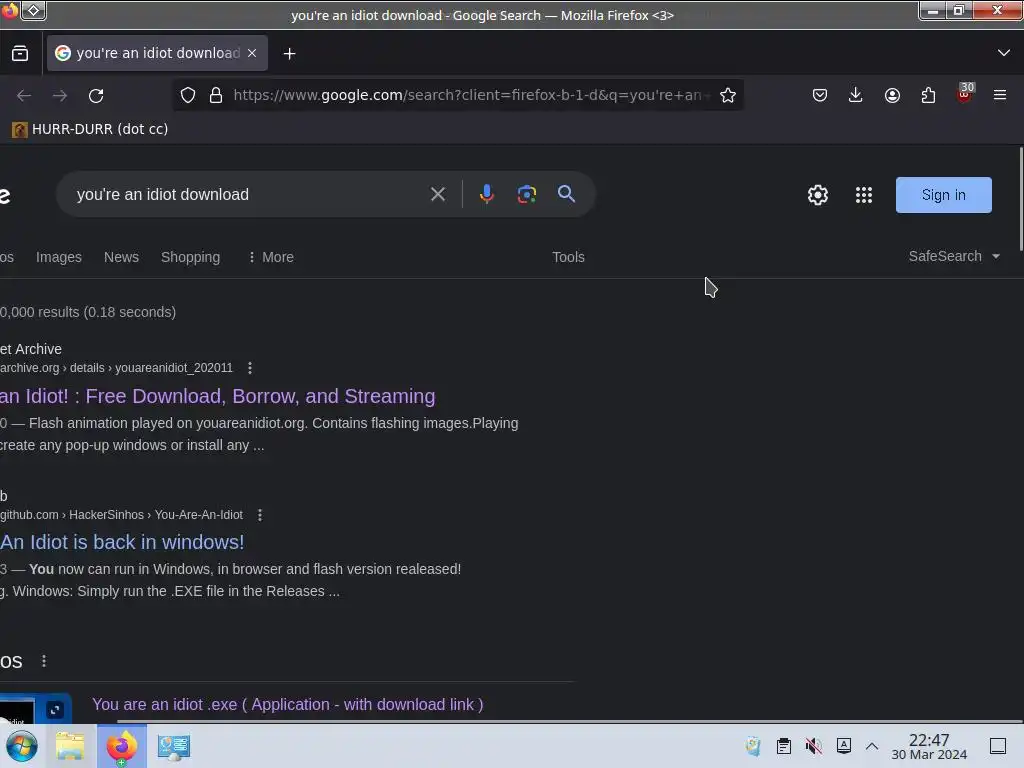The width and height of the screenshot is (1024, 768).
Task: Open three-dot menu for archive.org result
Action: (250, 368)
